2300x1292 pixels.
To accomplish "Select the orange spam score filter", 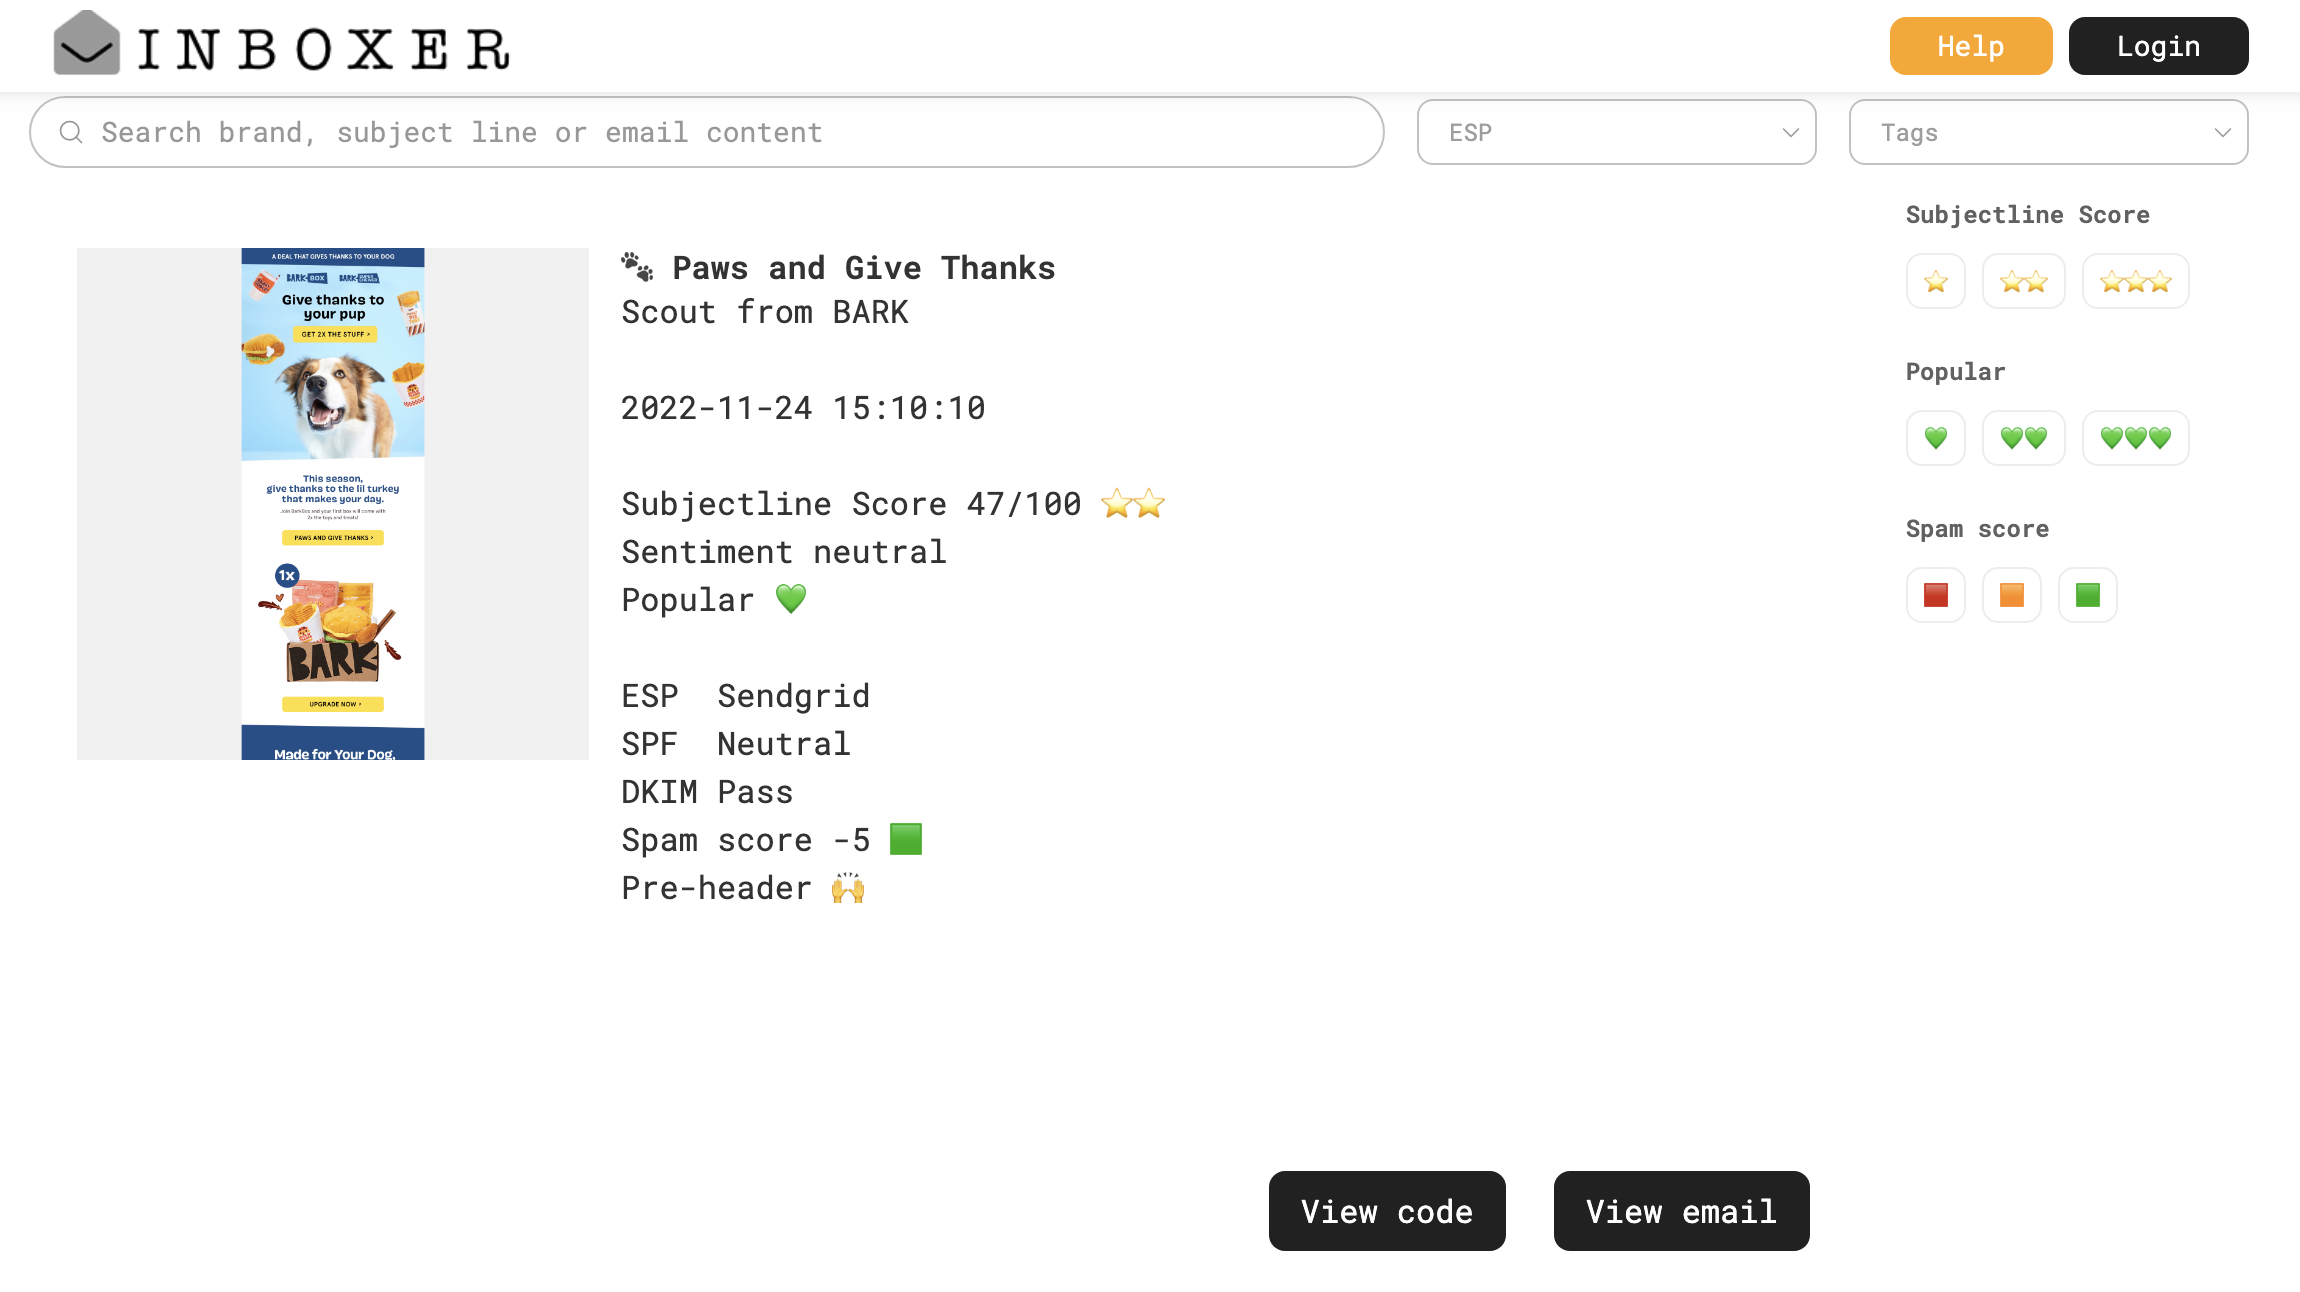I will (x=2011, y=595).
